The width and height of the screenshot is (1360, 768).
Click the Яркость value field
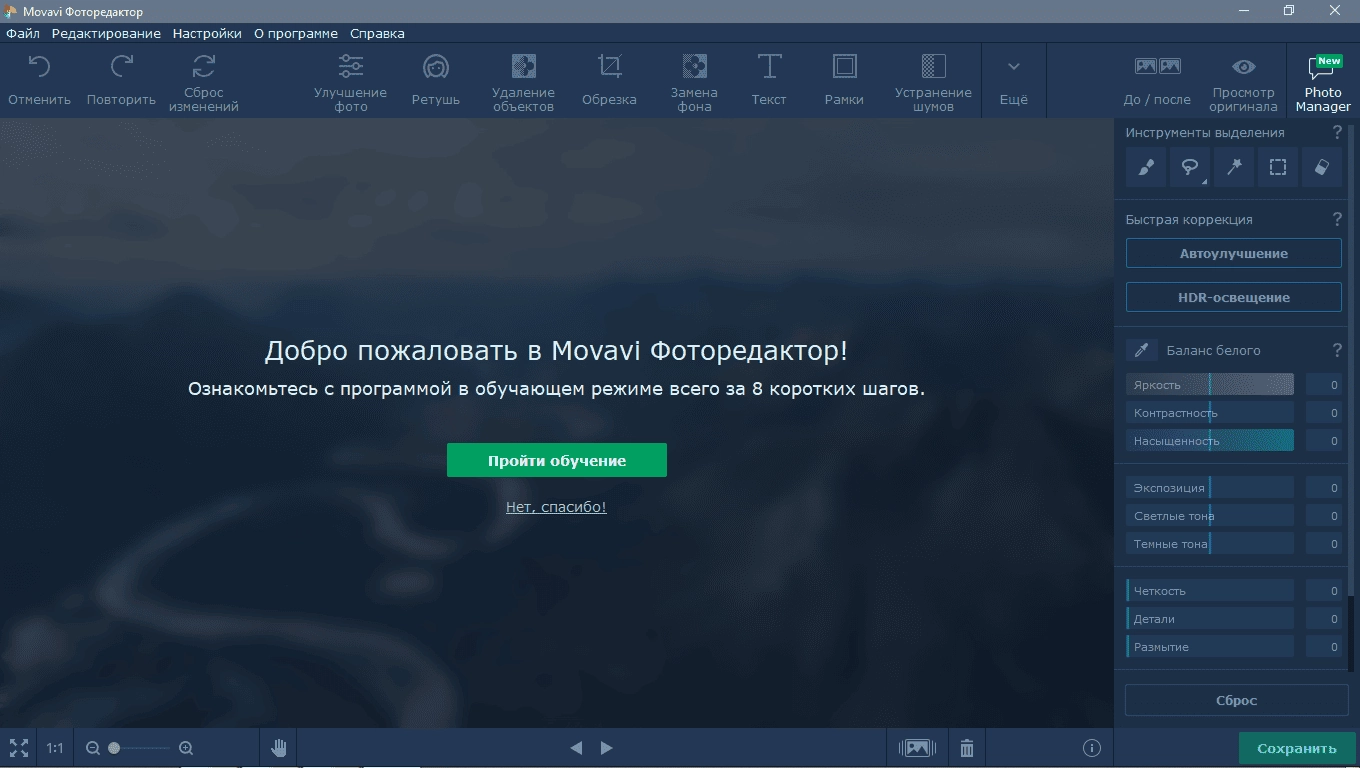[x=1324, y=385]
